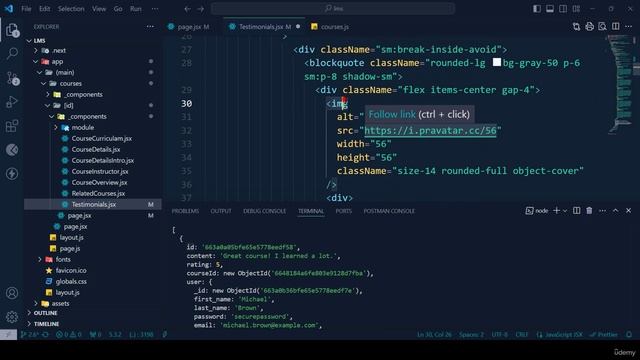Switch to the page.jsx editor tab

[x=189, y=27]
